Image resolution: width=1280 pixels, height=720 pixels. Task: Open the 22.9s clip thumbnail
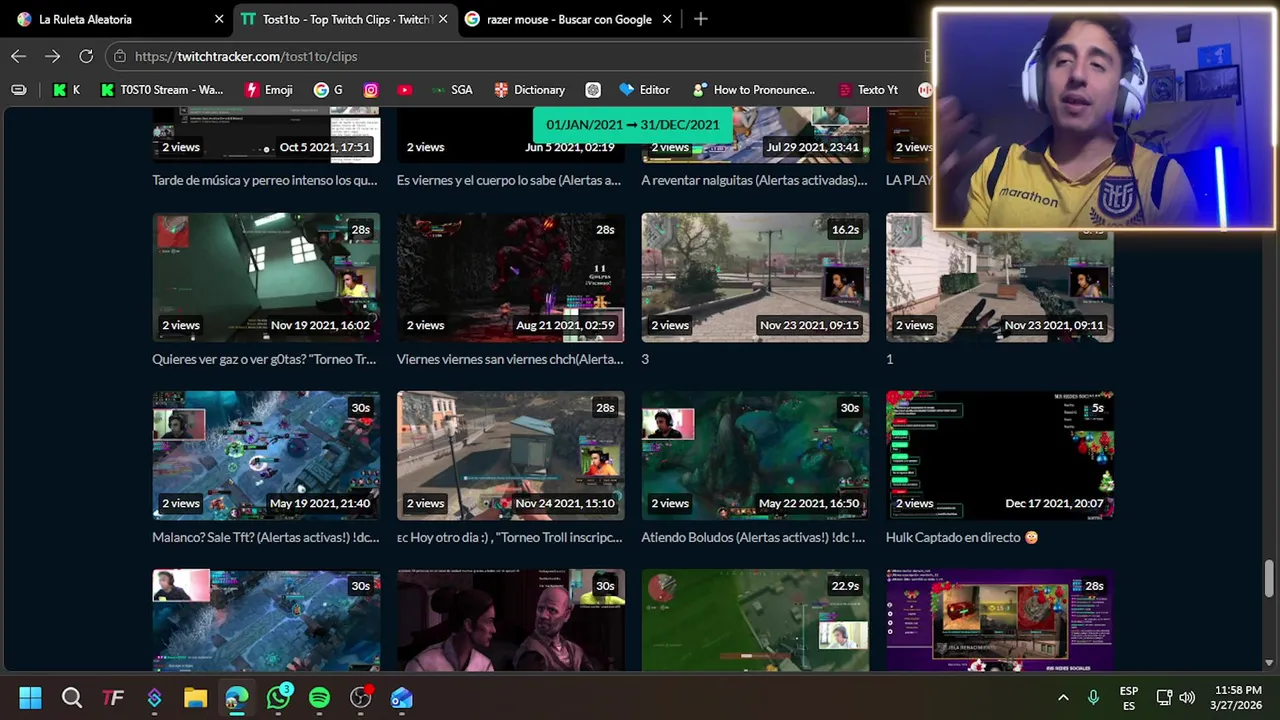tap(755, 621)
